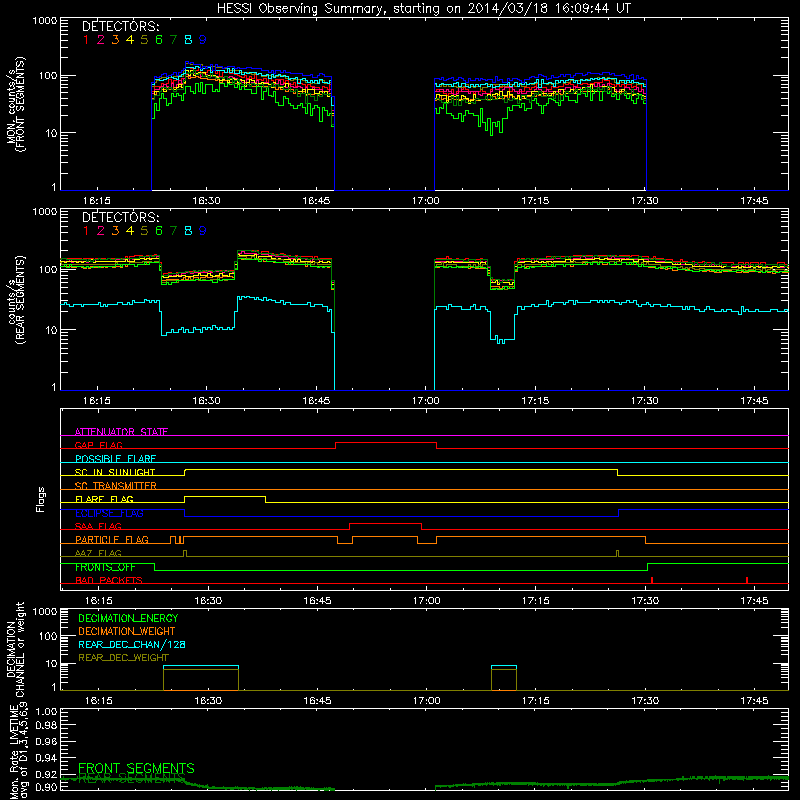Click the Flags vertical axis label
800x800 pixels.
pyautogui.click(x=40, y=499)
